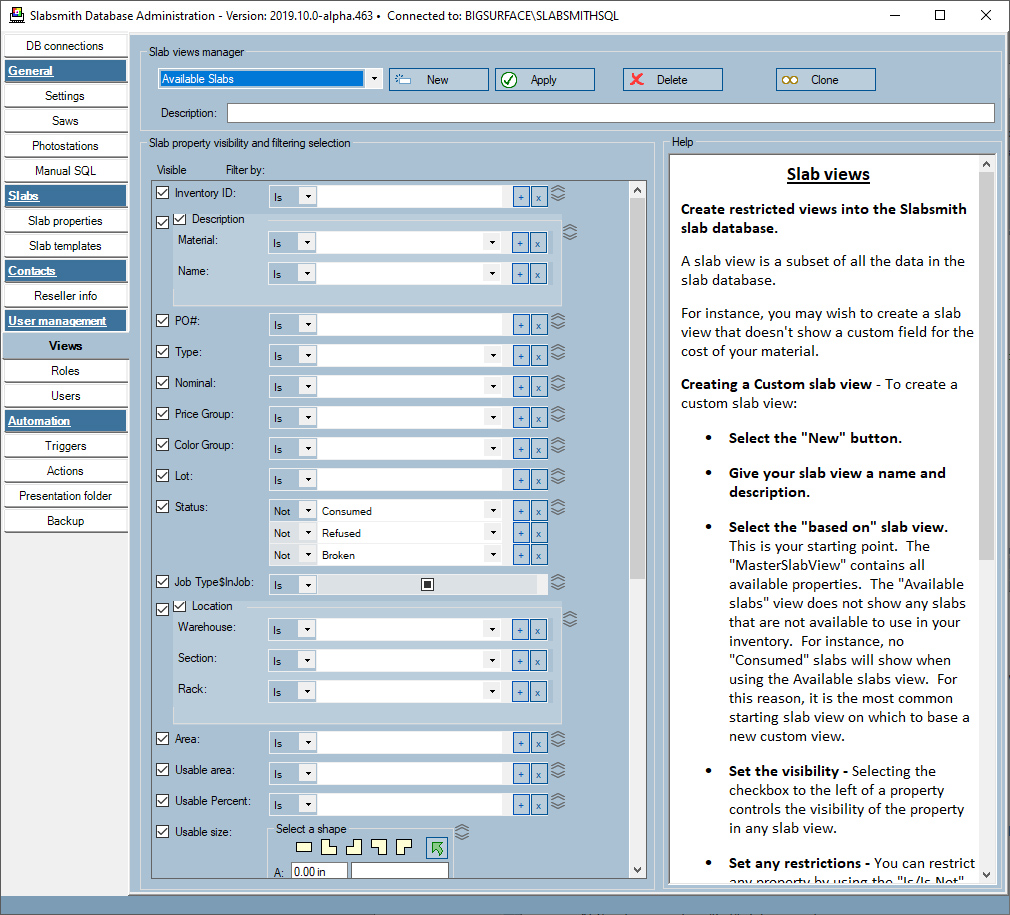The width and height of the screenshot is (1010, 915).
Task: Apply the slab view changes
Action: 545,79
